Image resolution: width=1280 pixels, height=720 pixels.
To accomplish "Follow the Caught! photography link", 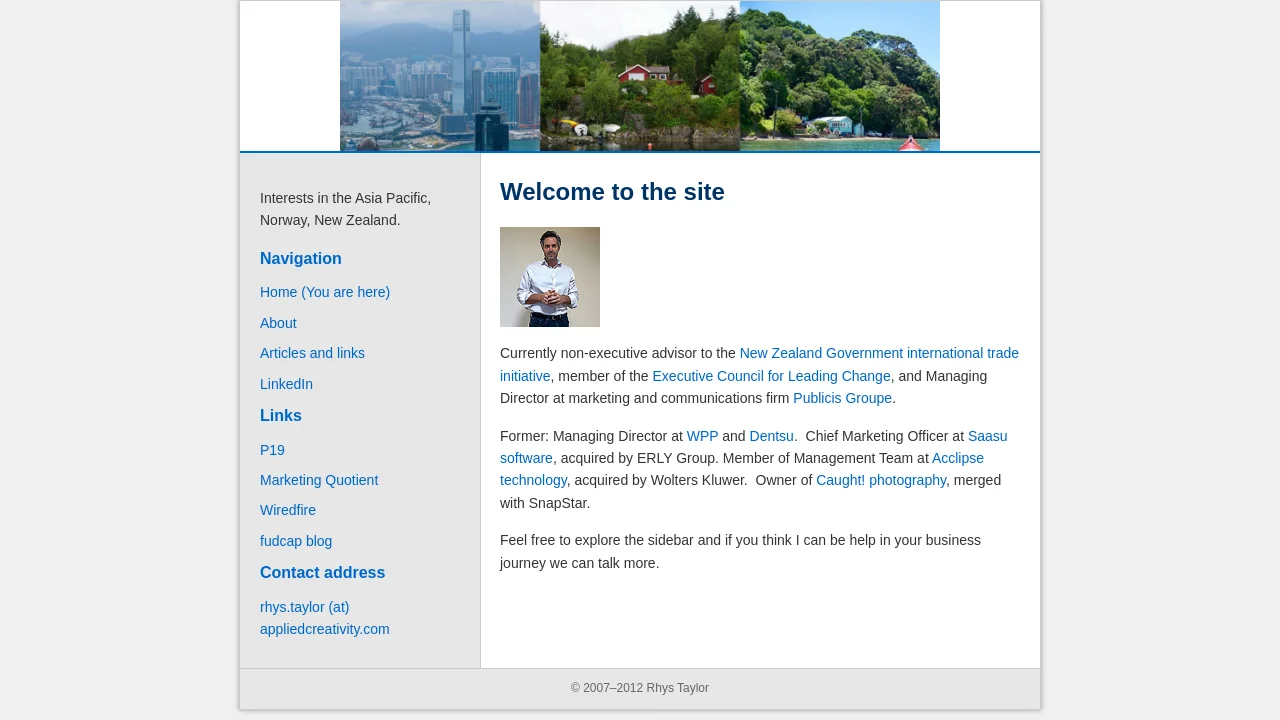I will point(881,480).
